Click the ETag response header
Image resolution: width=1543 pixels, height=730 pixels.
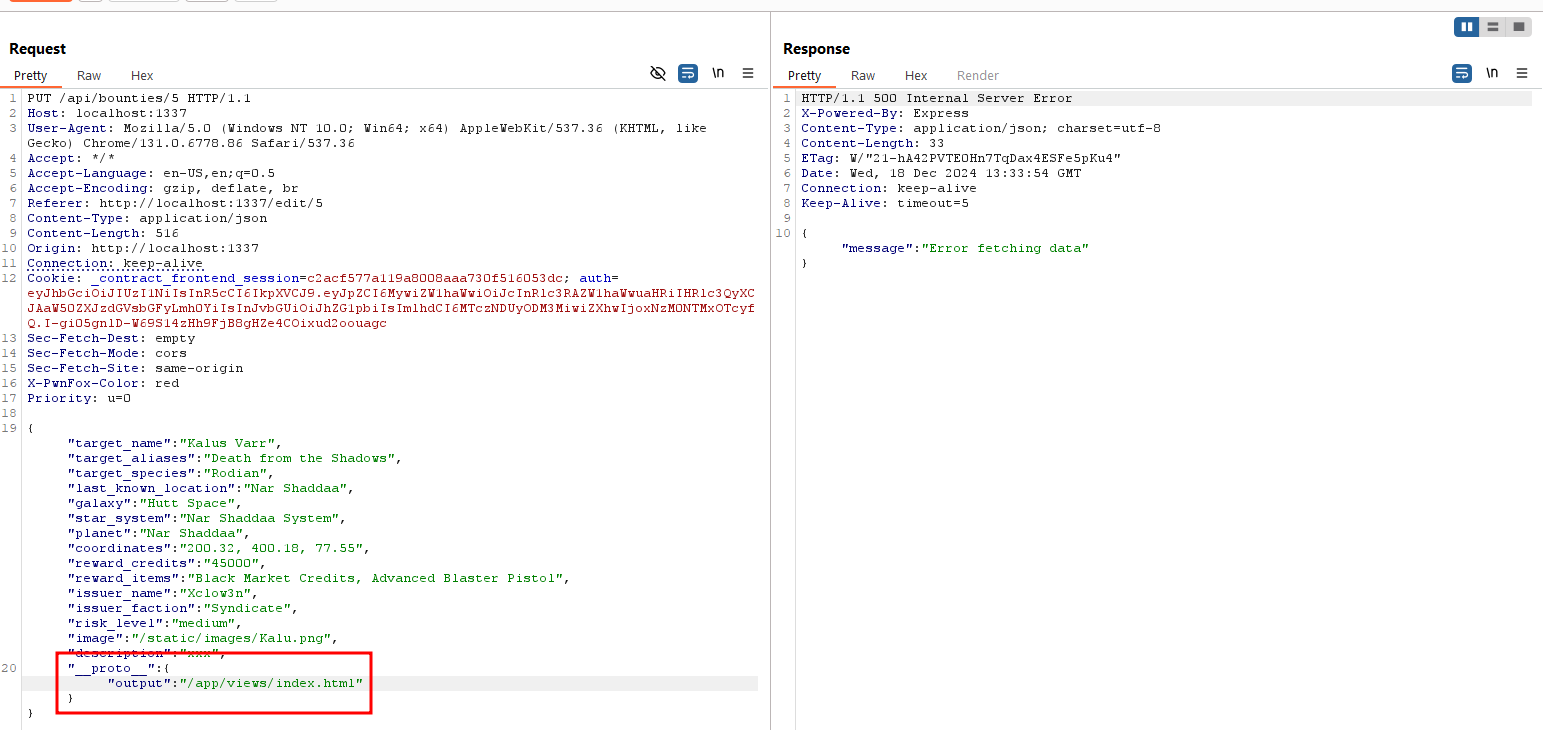(x=961, y=158)
